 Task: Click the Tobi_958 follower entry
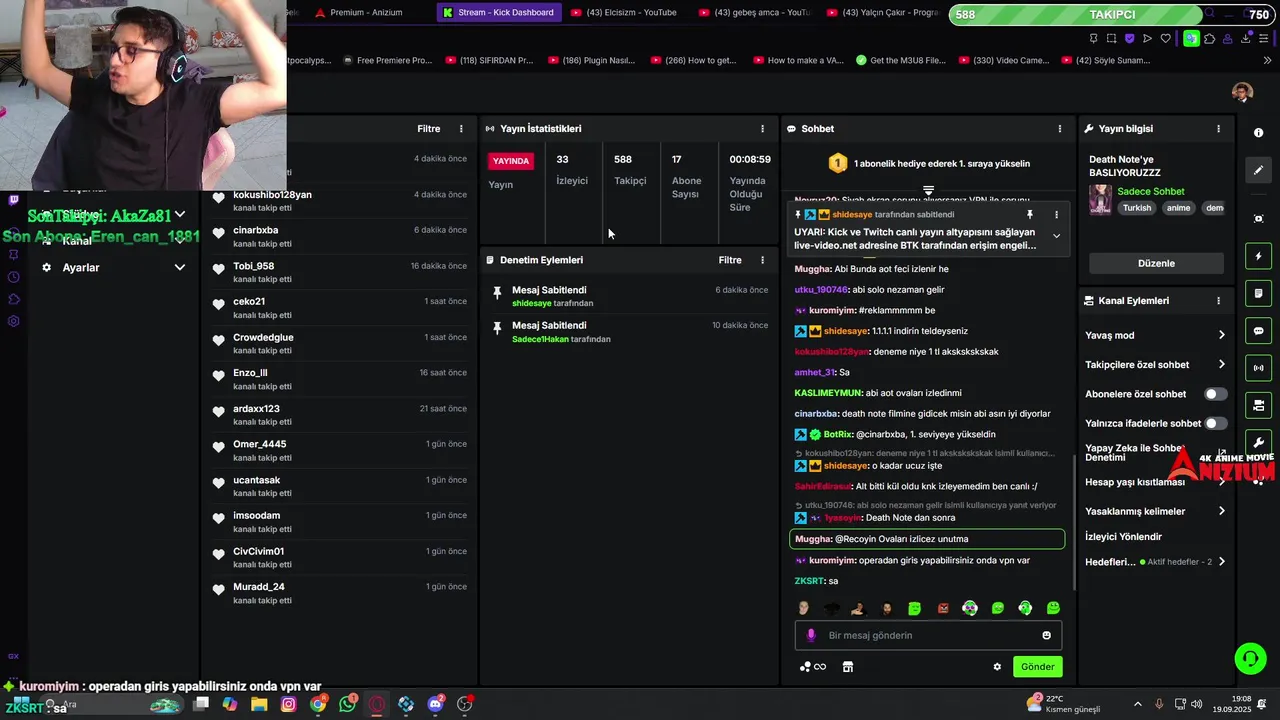(340, 272)
